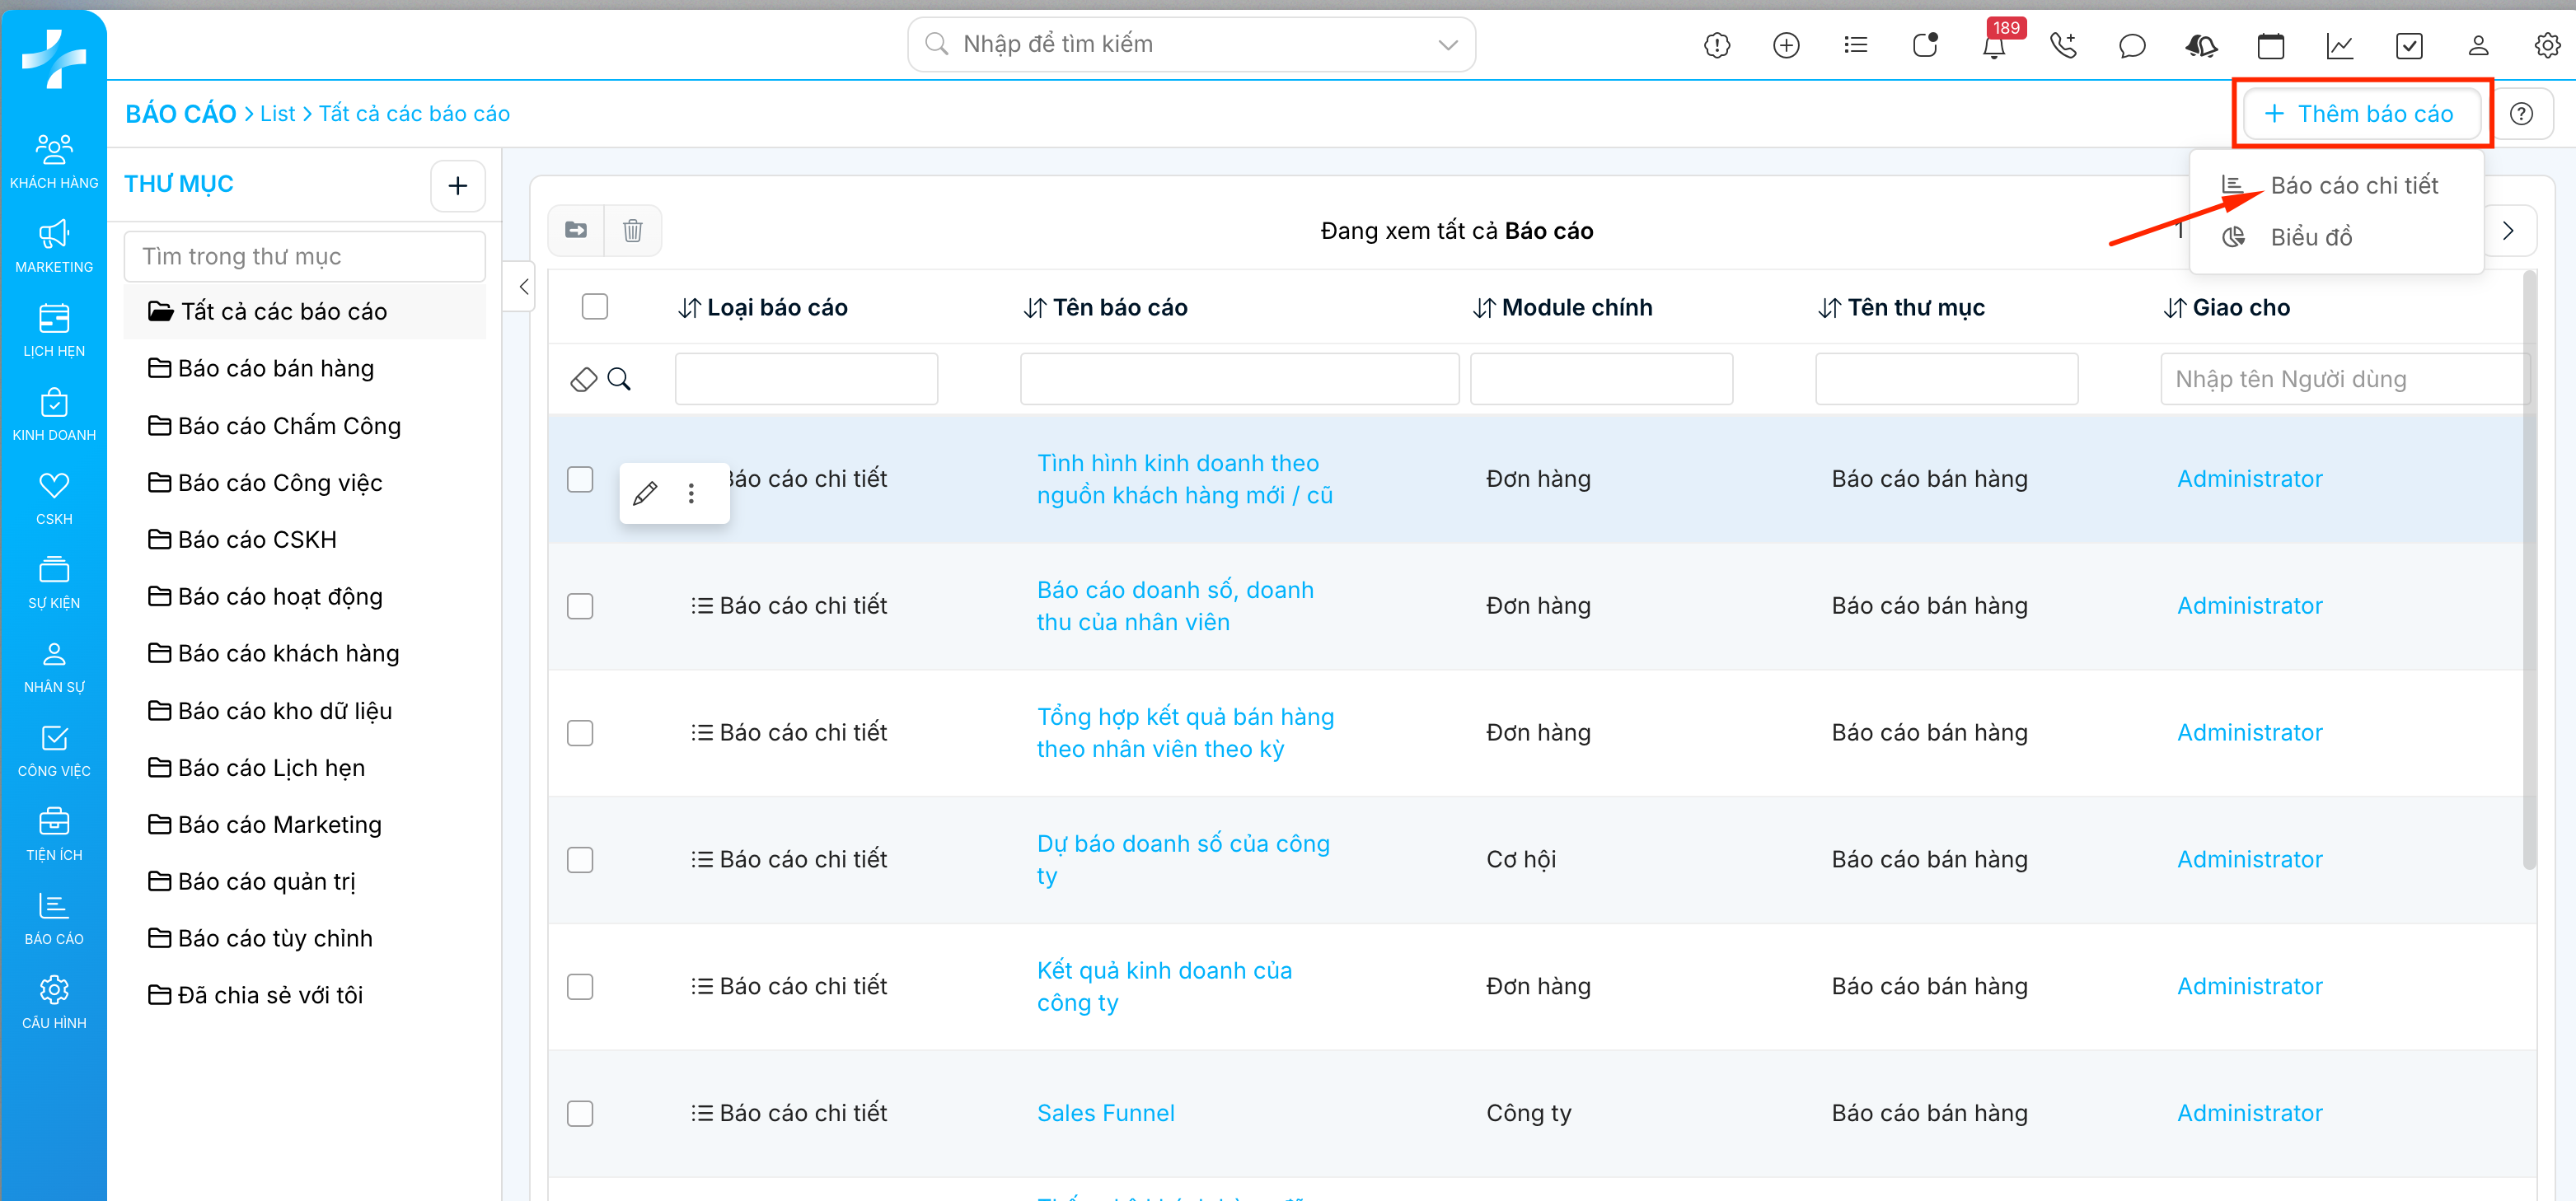Collapse the folder panel with chevron
This screenshot has width=2576, height=1201.
tap(523, 287)
